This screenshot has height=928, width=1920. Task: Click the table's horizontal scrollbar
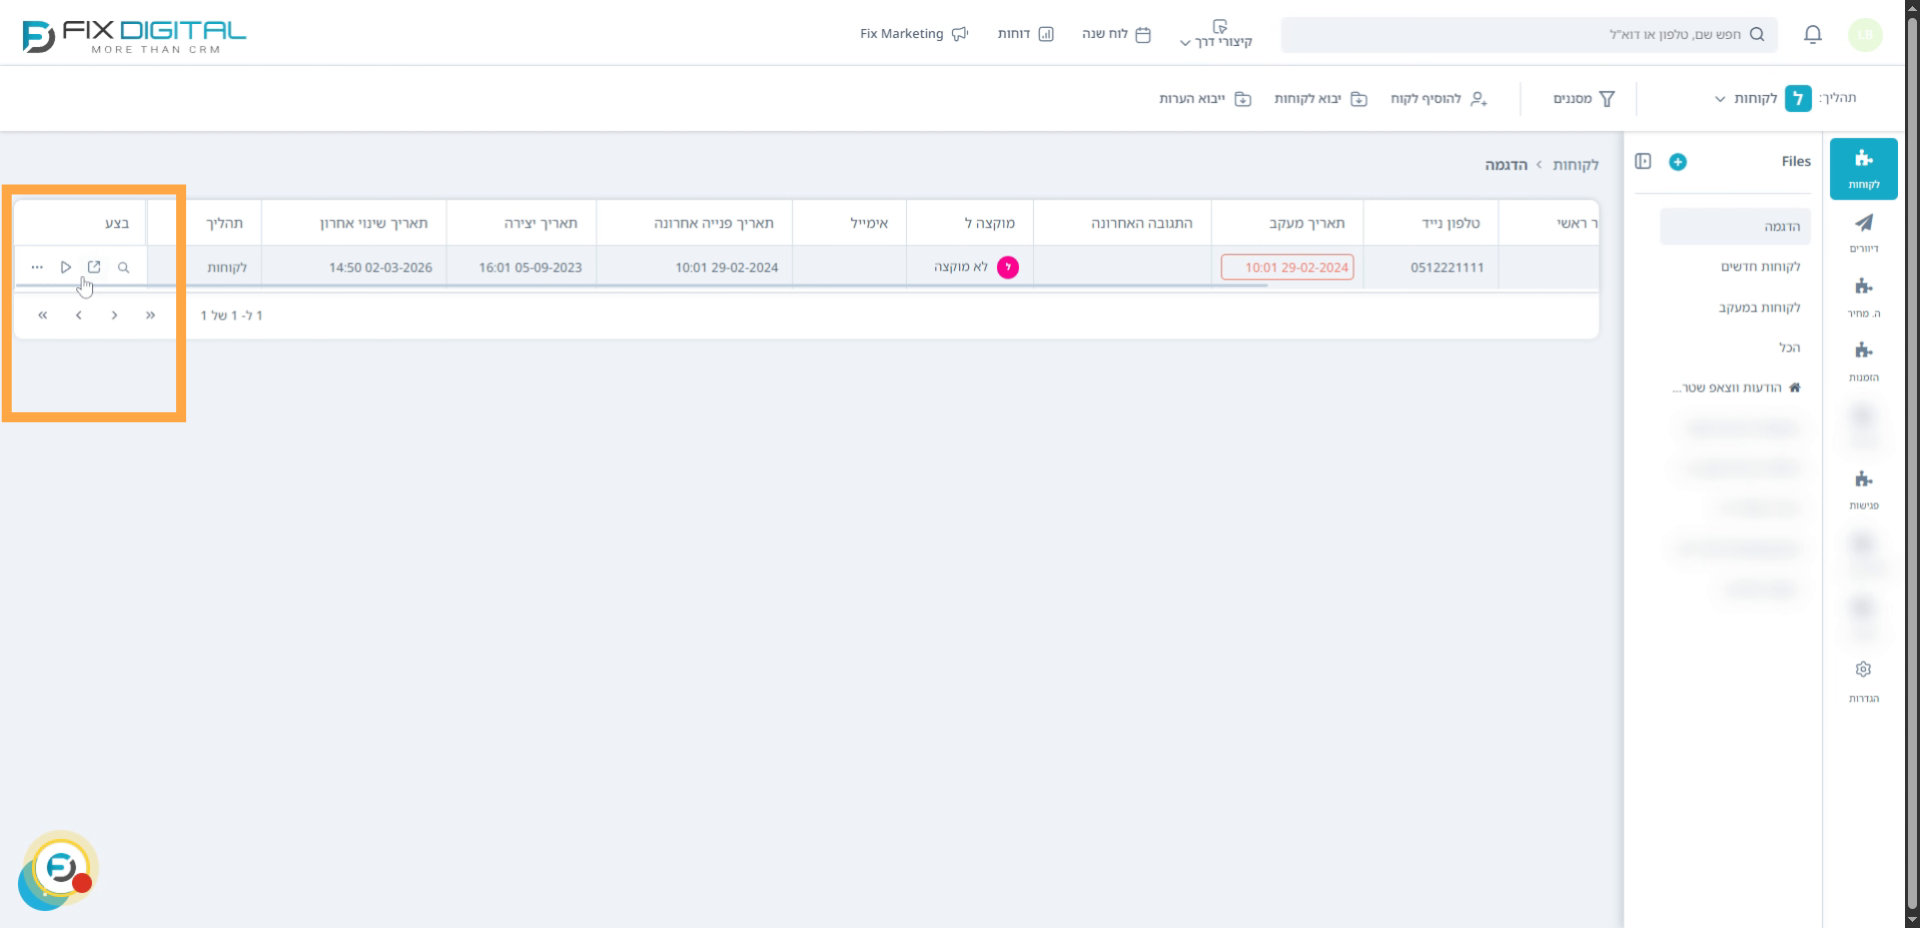tap(640, 286)
